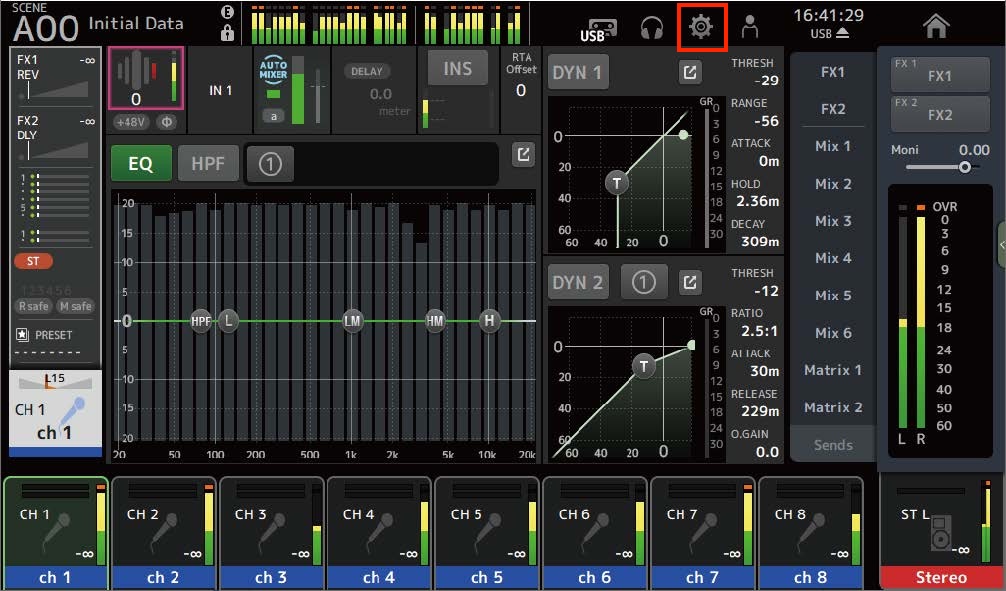
Task: Toggle the EQ on button
Action: [141, 163]
